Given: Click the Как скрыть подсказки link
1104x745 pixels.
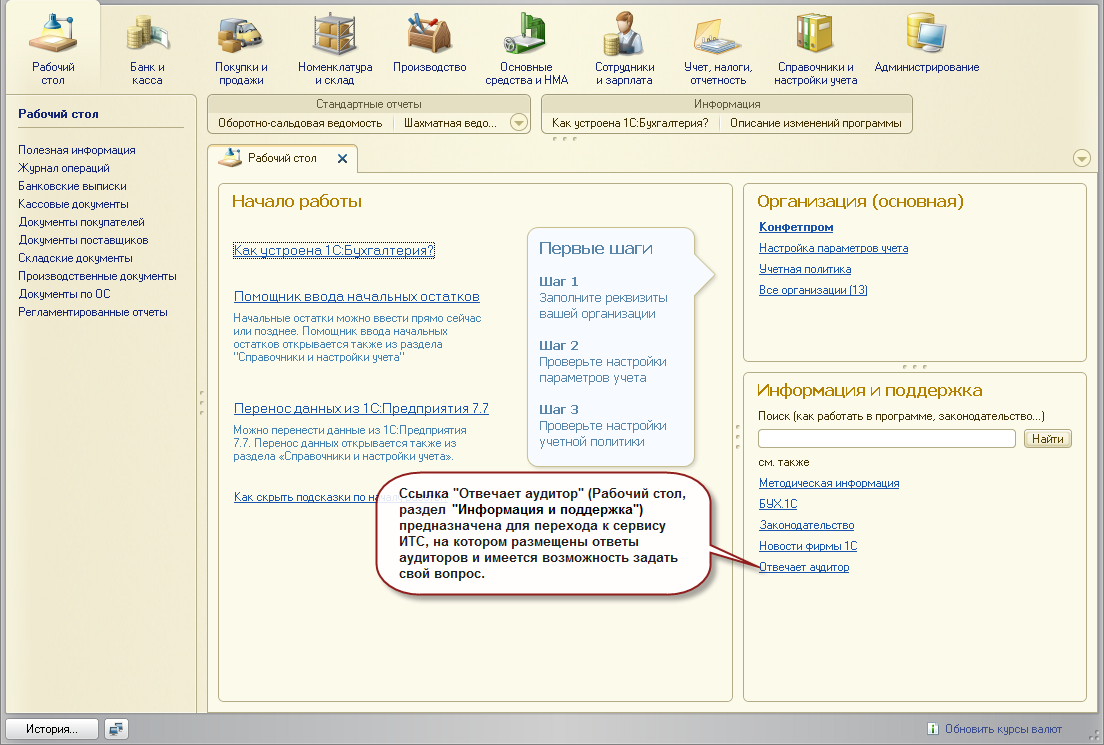Looking at the screenshot, I should click(306, 497).
